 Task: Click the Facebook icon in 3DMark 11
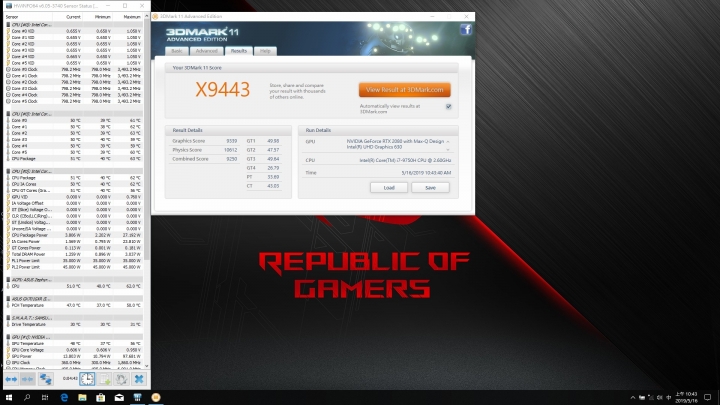(x=466, y=30)
